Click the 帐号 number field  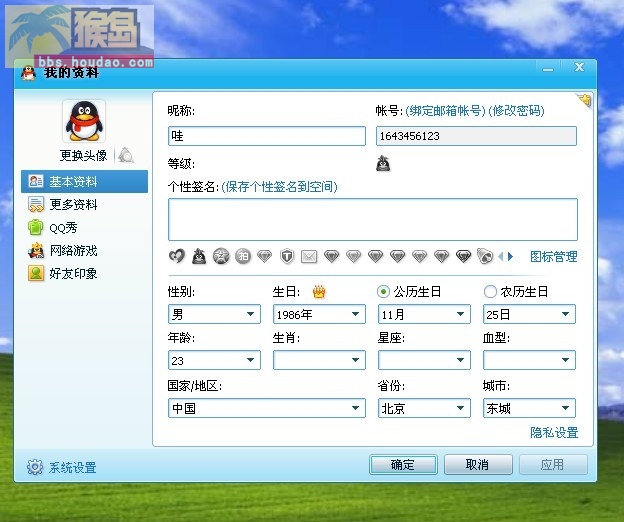point(476,136)
